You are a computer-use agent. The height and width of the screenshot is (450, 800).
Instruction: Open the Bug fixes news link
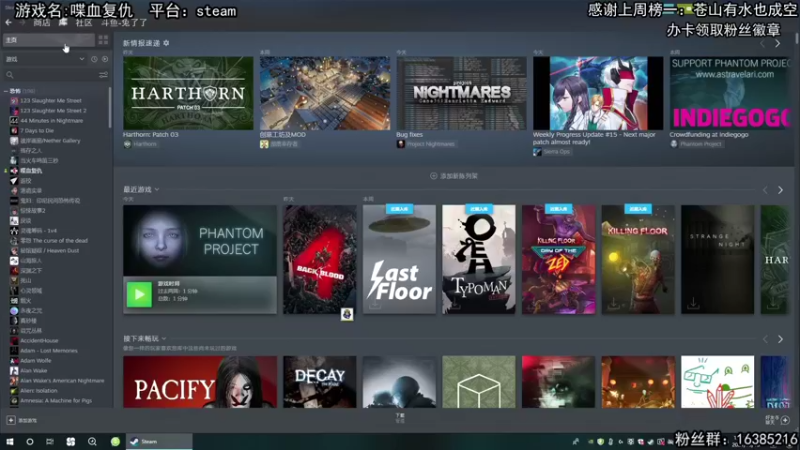click(x=409, y=135)
